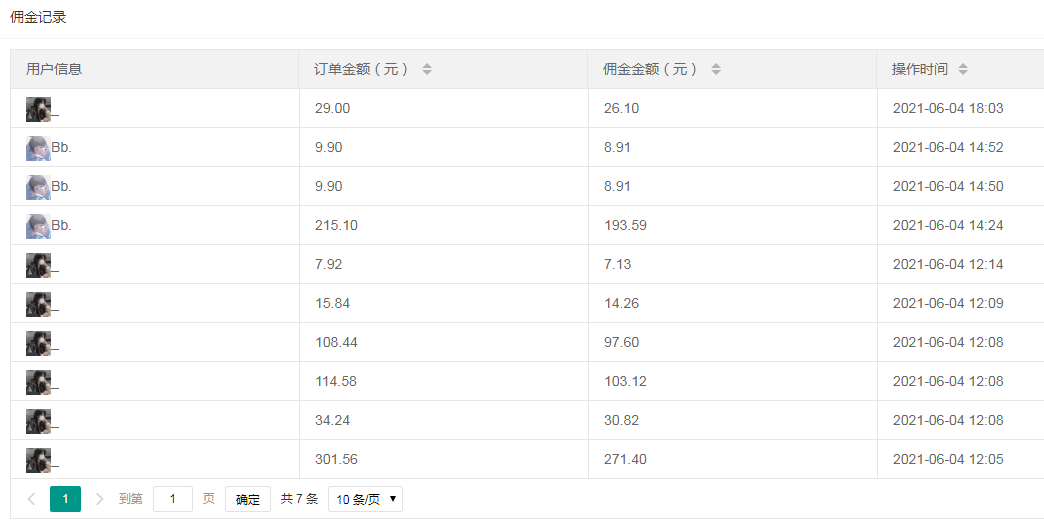Screen dimensions: 1044x523
Task: Select order amount 7.92 cell
Action: pos(443,264)
